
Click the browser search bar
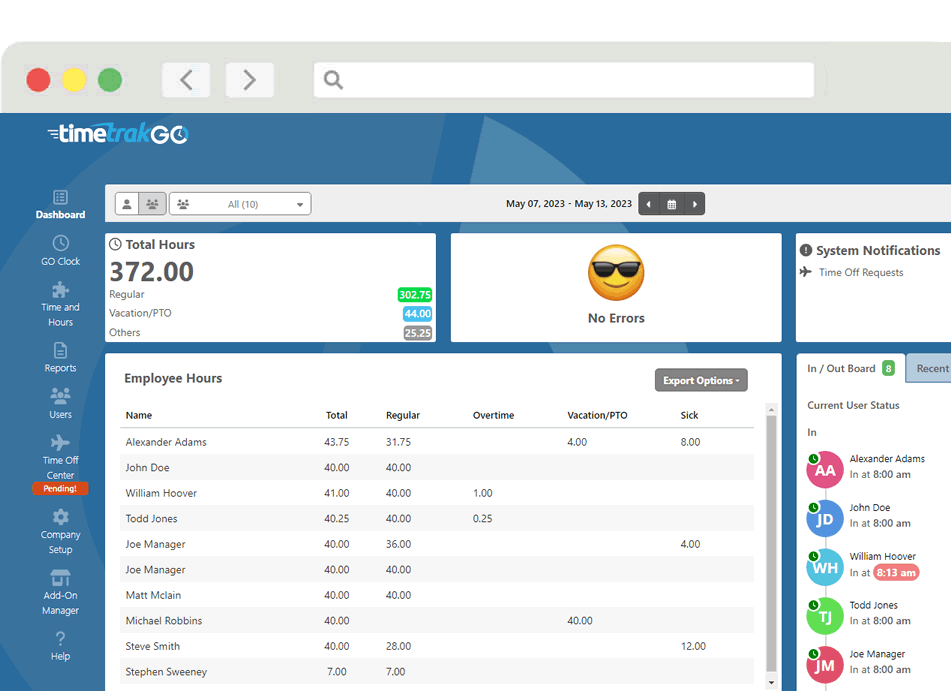[563, 79]
